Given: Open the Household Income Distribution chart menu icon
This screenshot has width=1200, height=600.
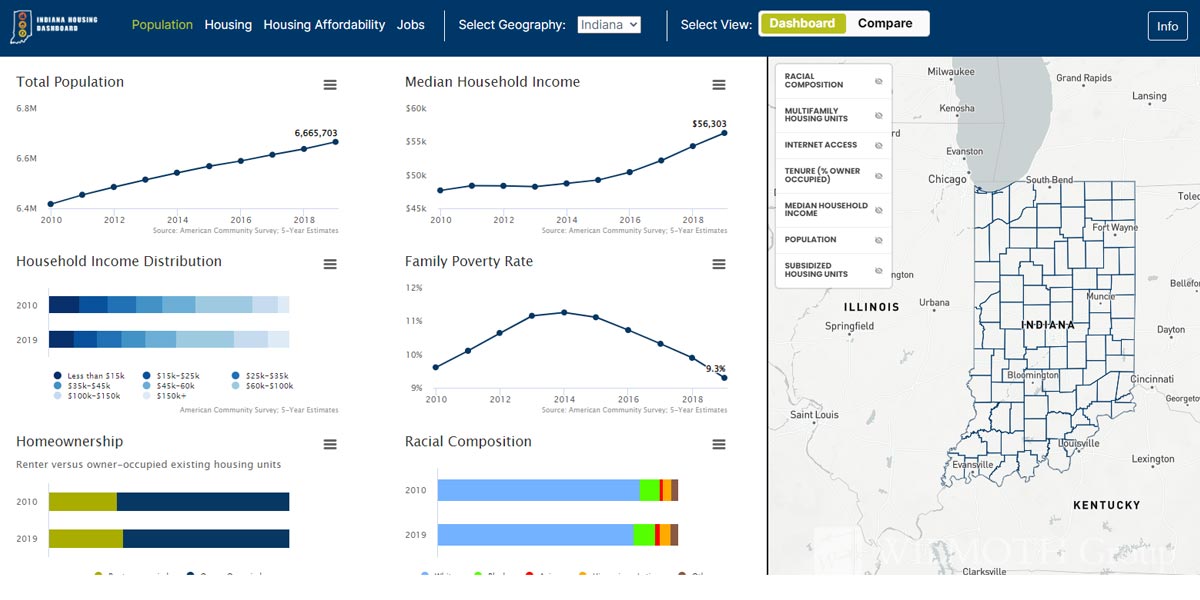Looking at the screenshot, I should 330,264.
